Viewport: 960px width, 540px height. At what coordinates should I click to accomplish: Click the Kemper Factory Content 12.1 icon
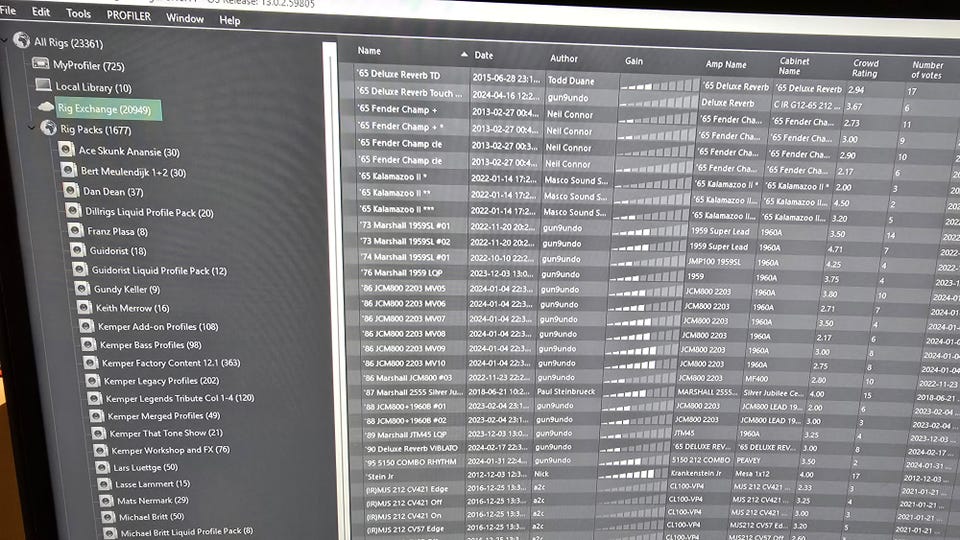(91, 362)
